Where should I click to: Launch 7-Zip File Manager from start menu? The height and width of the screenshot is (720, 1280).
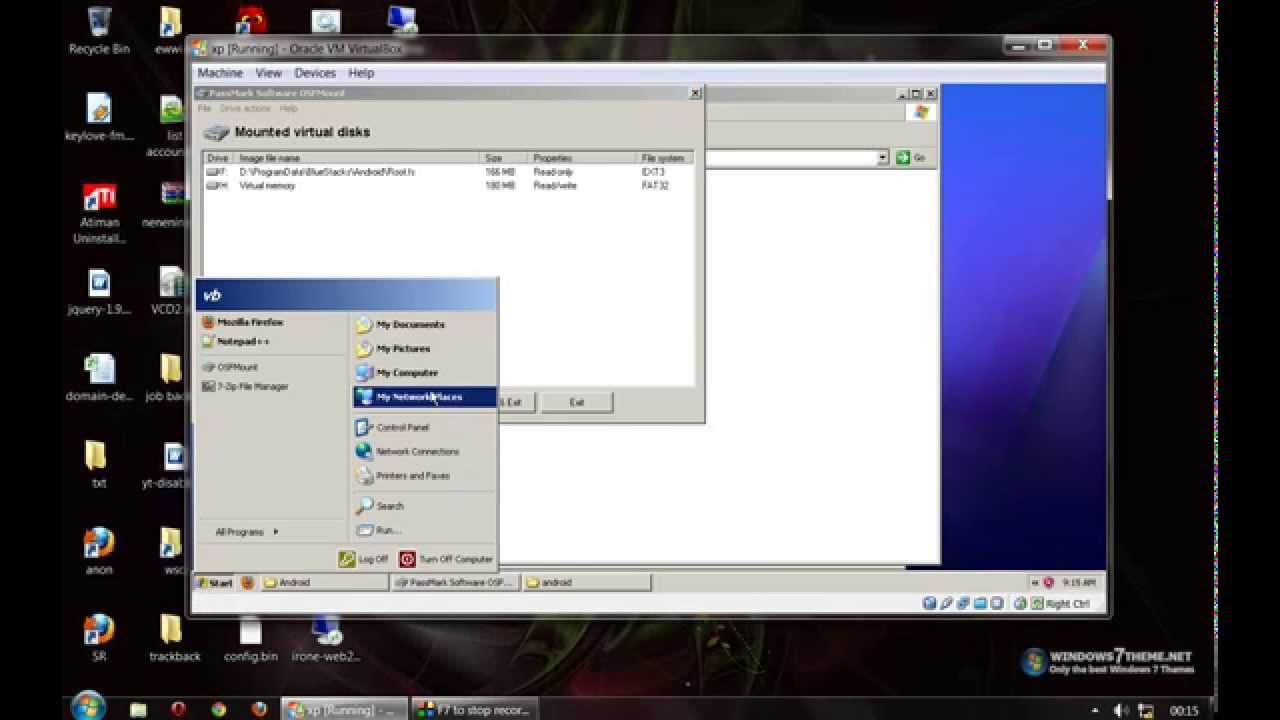(x=245, y=386)
